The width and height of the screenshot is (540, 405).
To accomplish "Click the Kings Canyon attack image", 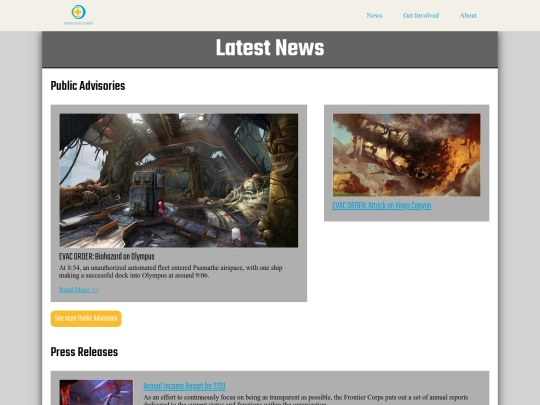I will pyautogui.click(x=406, y=155).
